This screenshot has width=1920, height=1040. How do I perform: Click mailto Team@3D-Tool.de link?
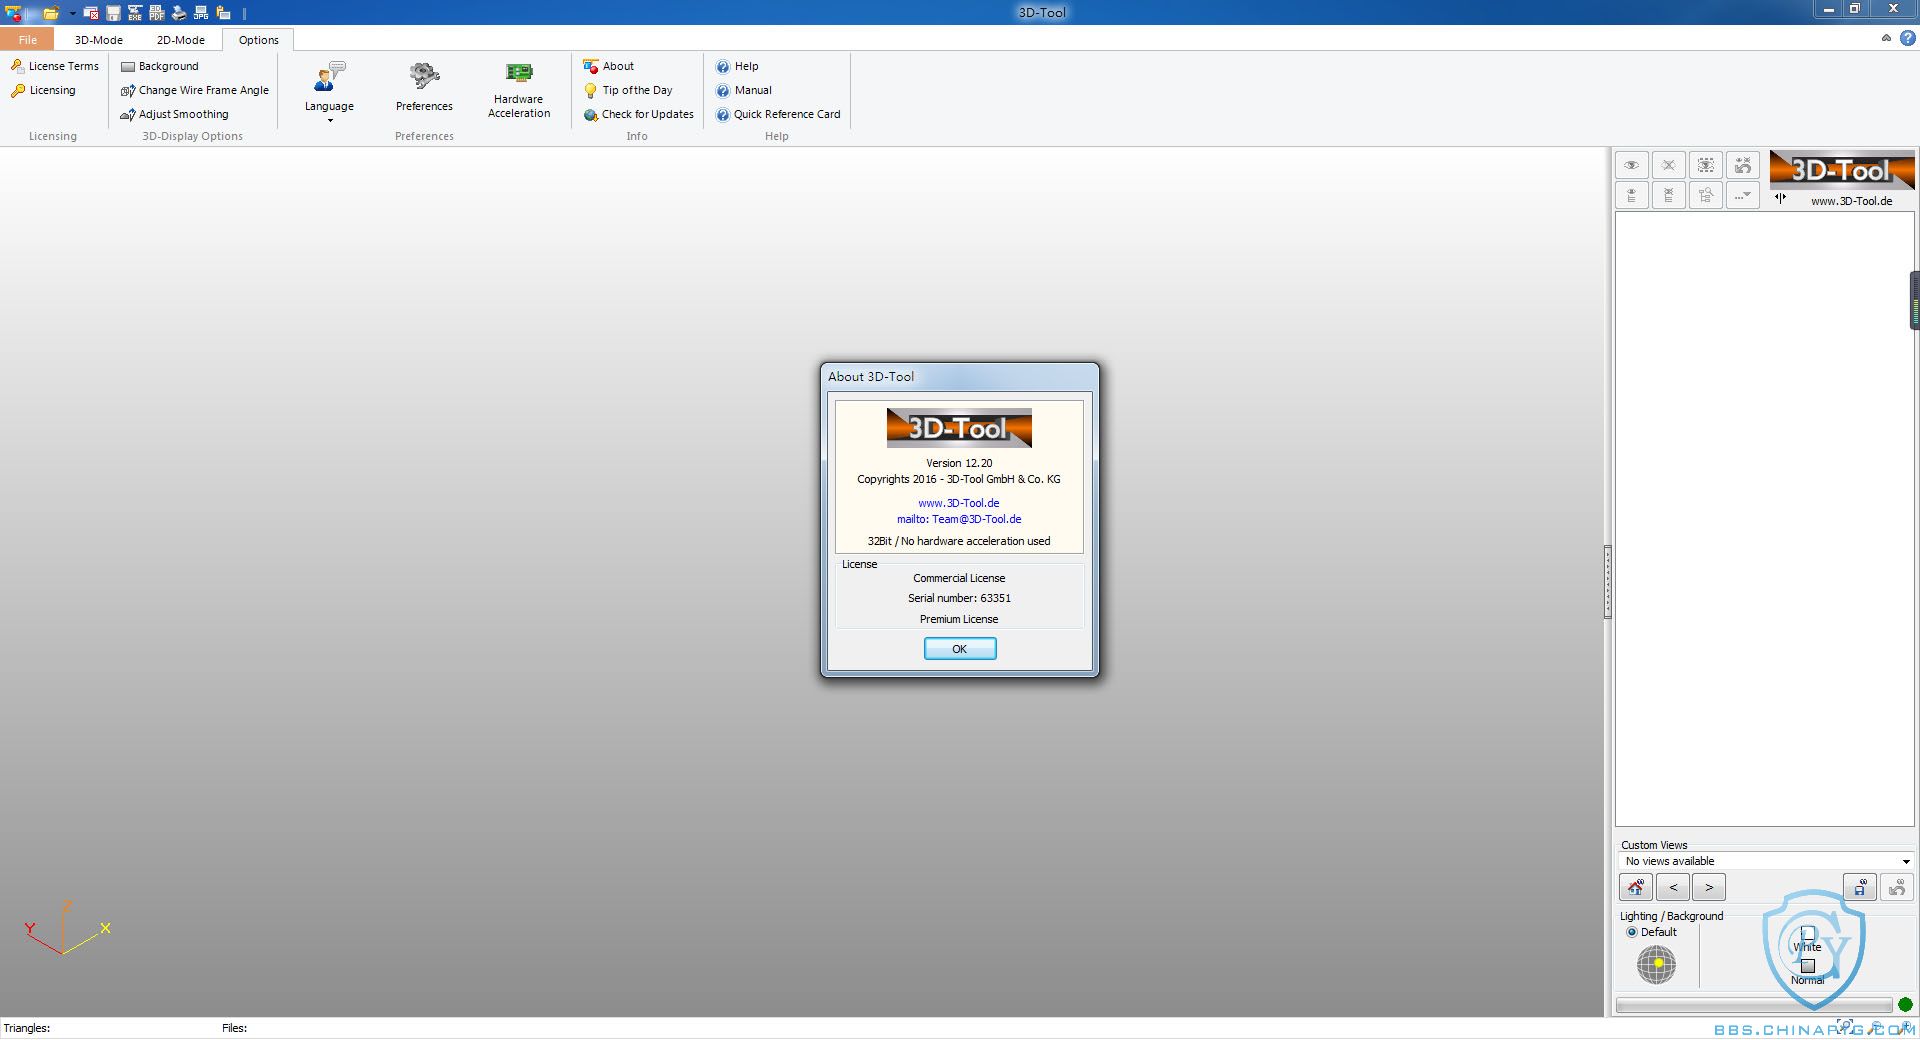(x=959, y=519)
